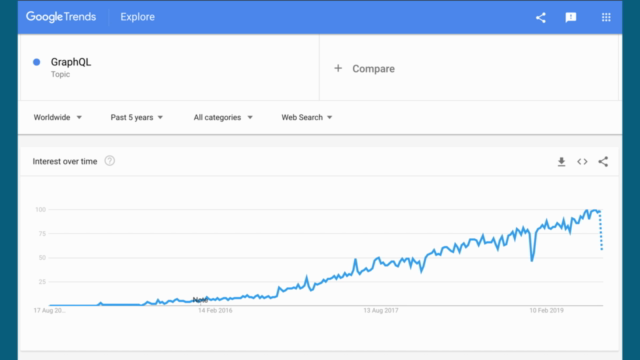Click the share icon in the header
This screenshot has height=360, width=640.
click(540, 18)
